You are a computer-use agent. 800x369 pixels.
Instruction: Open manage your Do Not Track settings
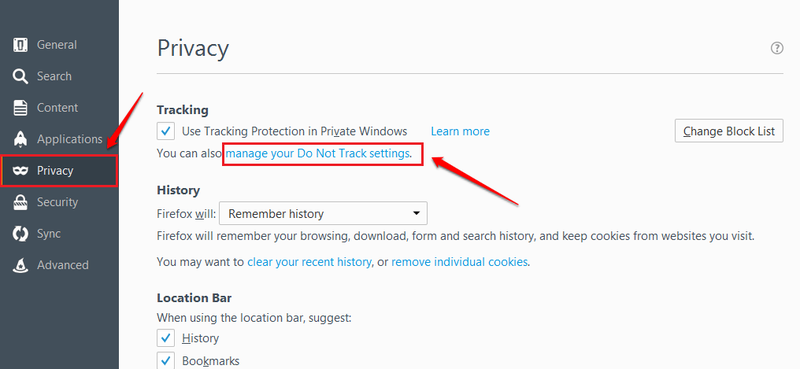pyautogui.click(x=317, y=153)
